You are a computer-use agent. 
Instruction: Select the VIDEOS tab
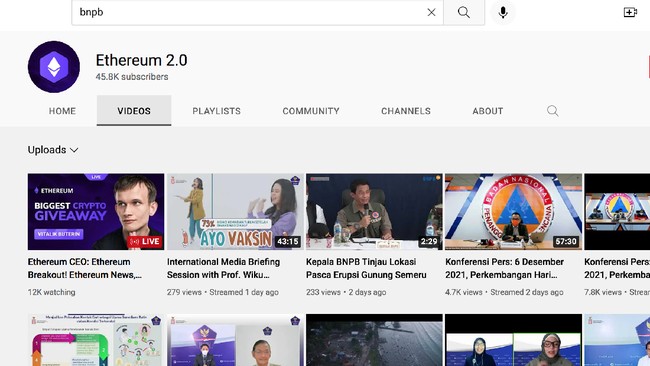pos(134,111)
